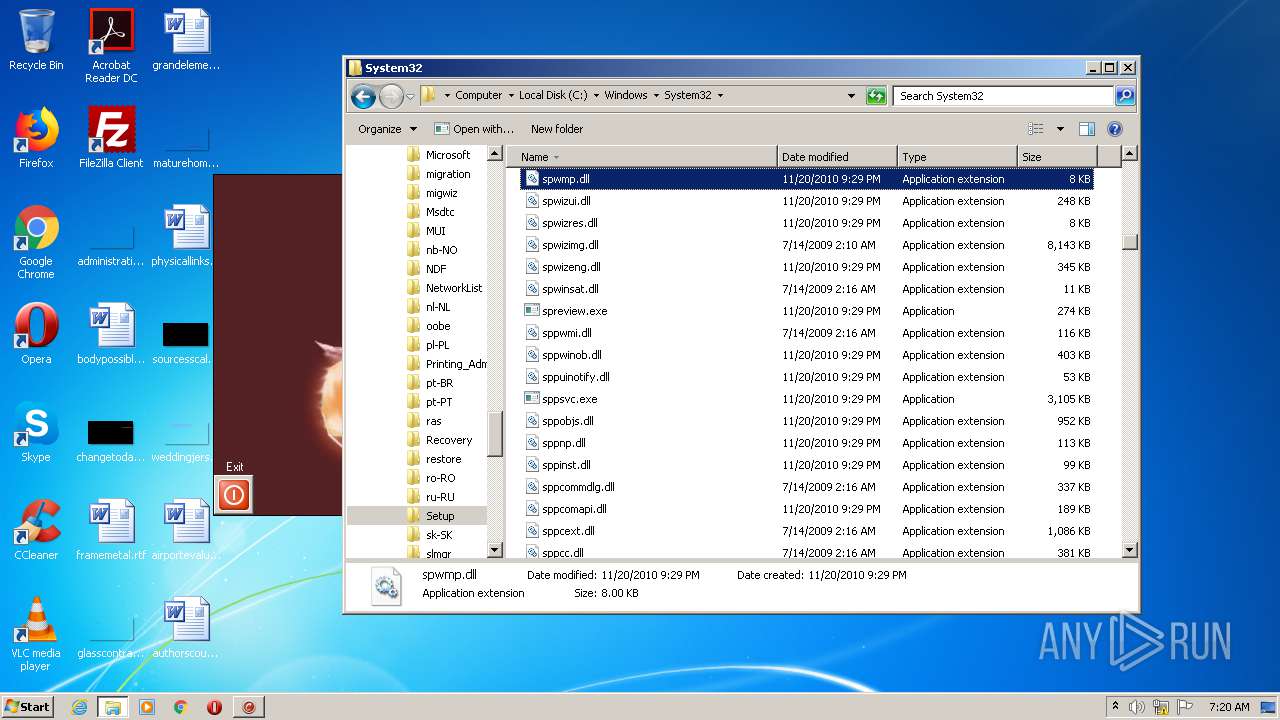Open Firefox desktop shortcut

pyautogui.click(x=36, y=138)
